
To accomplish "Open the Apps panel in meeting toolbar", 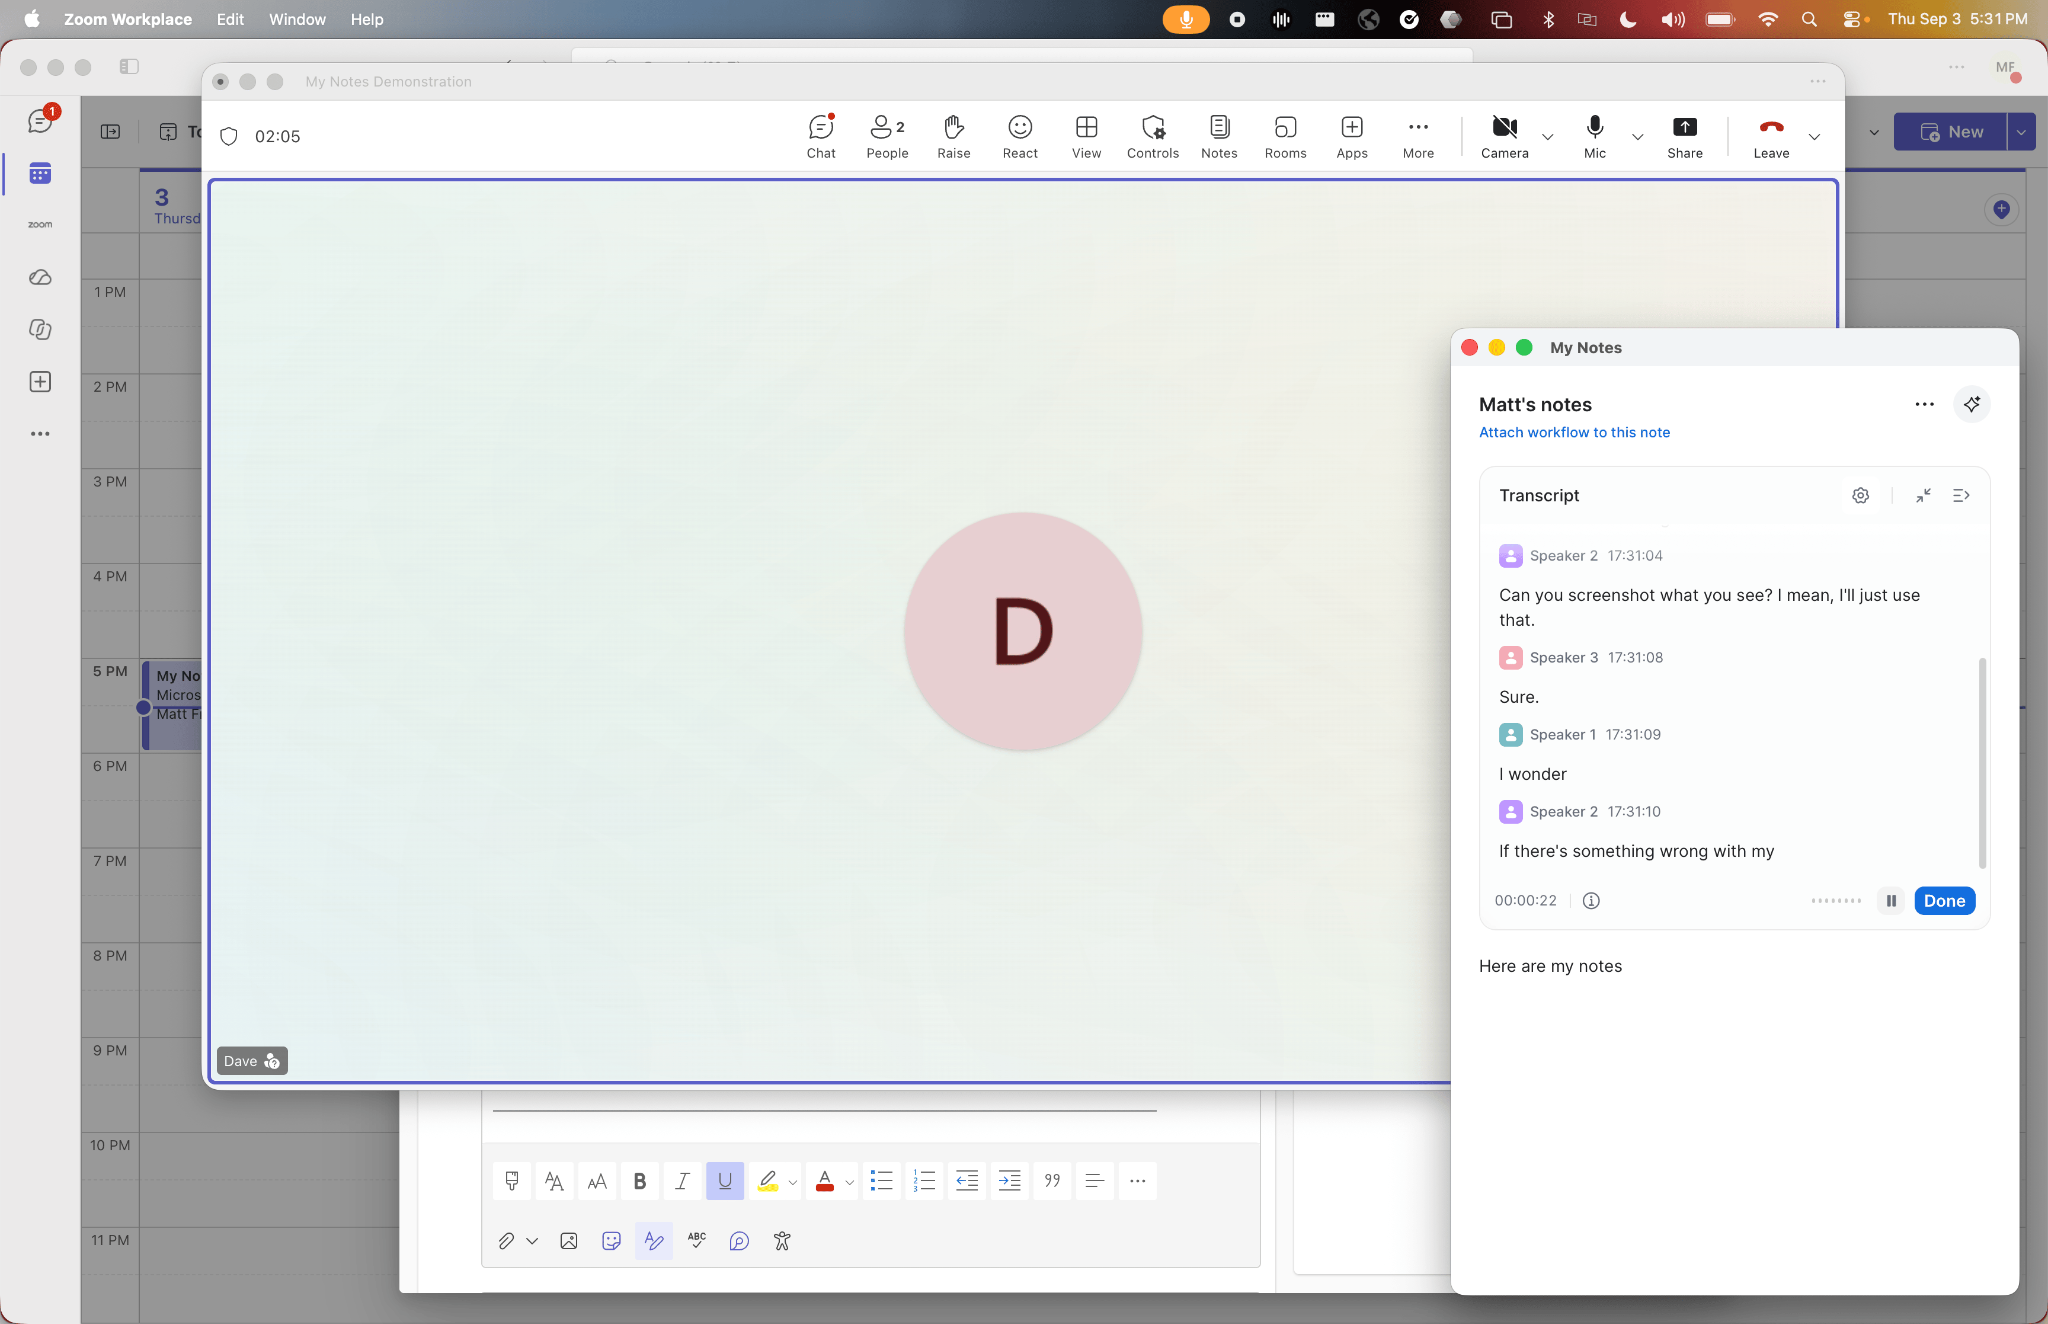I will click(1352, 136).
